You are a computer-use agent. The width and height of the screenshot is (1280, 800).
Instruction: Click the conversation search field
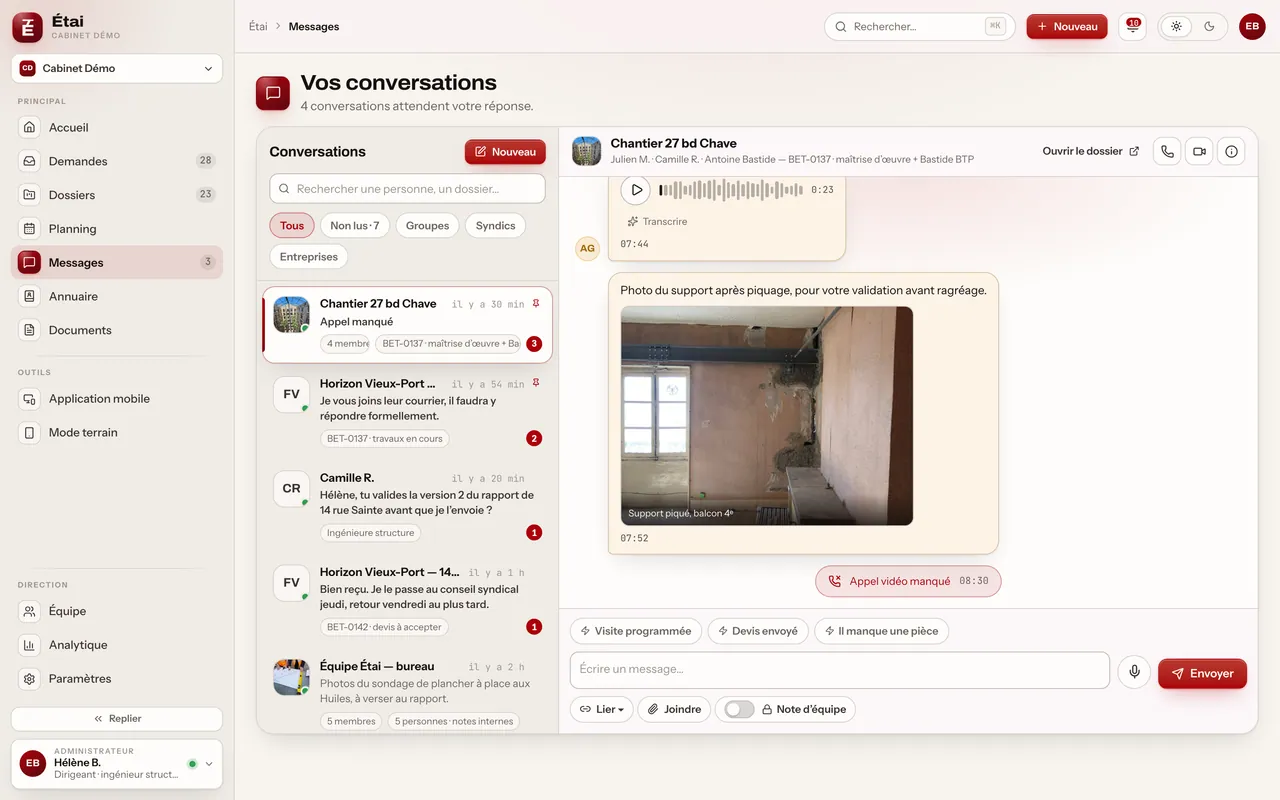[407, 188]
